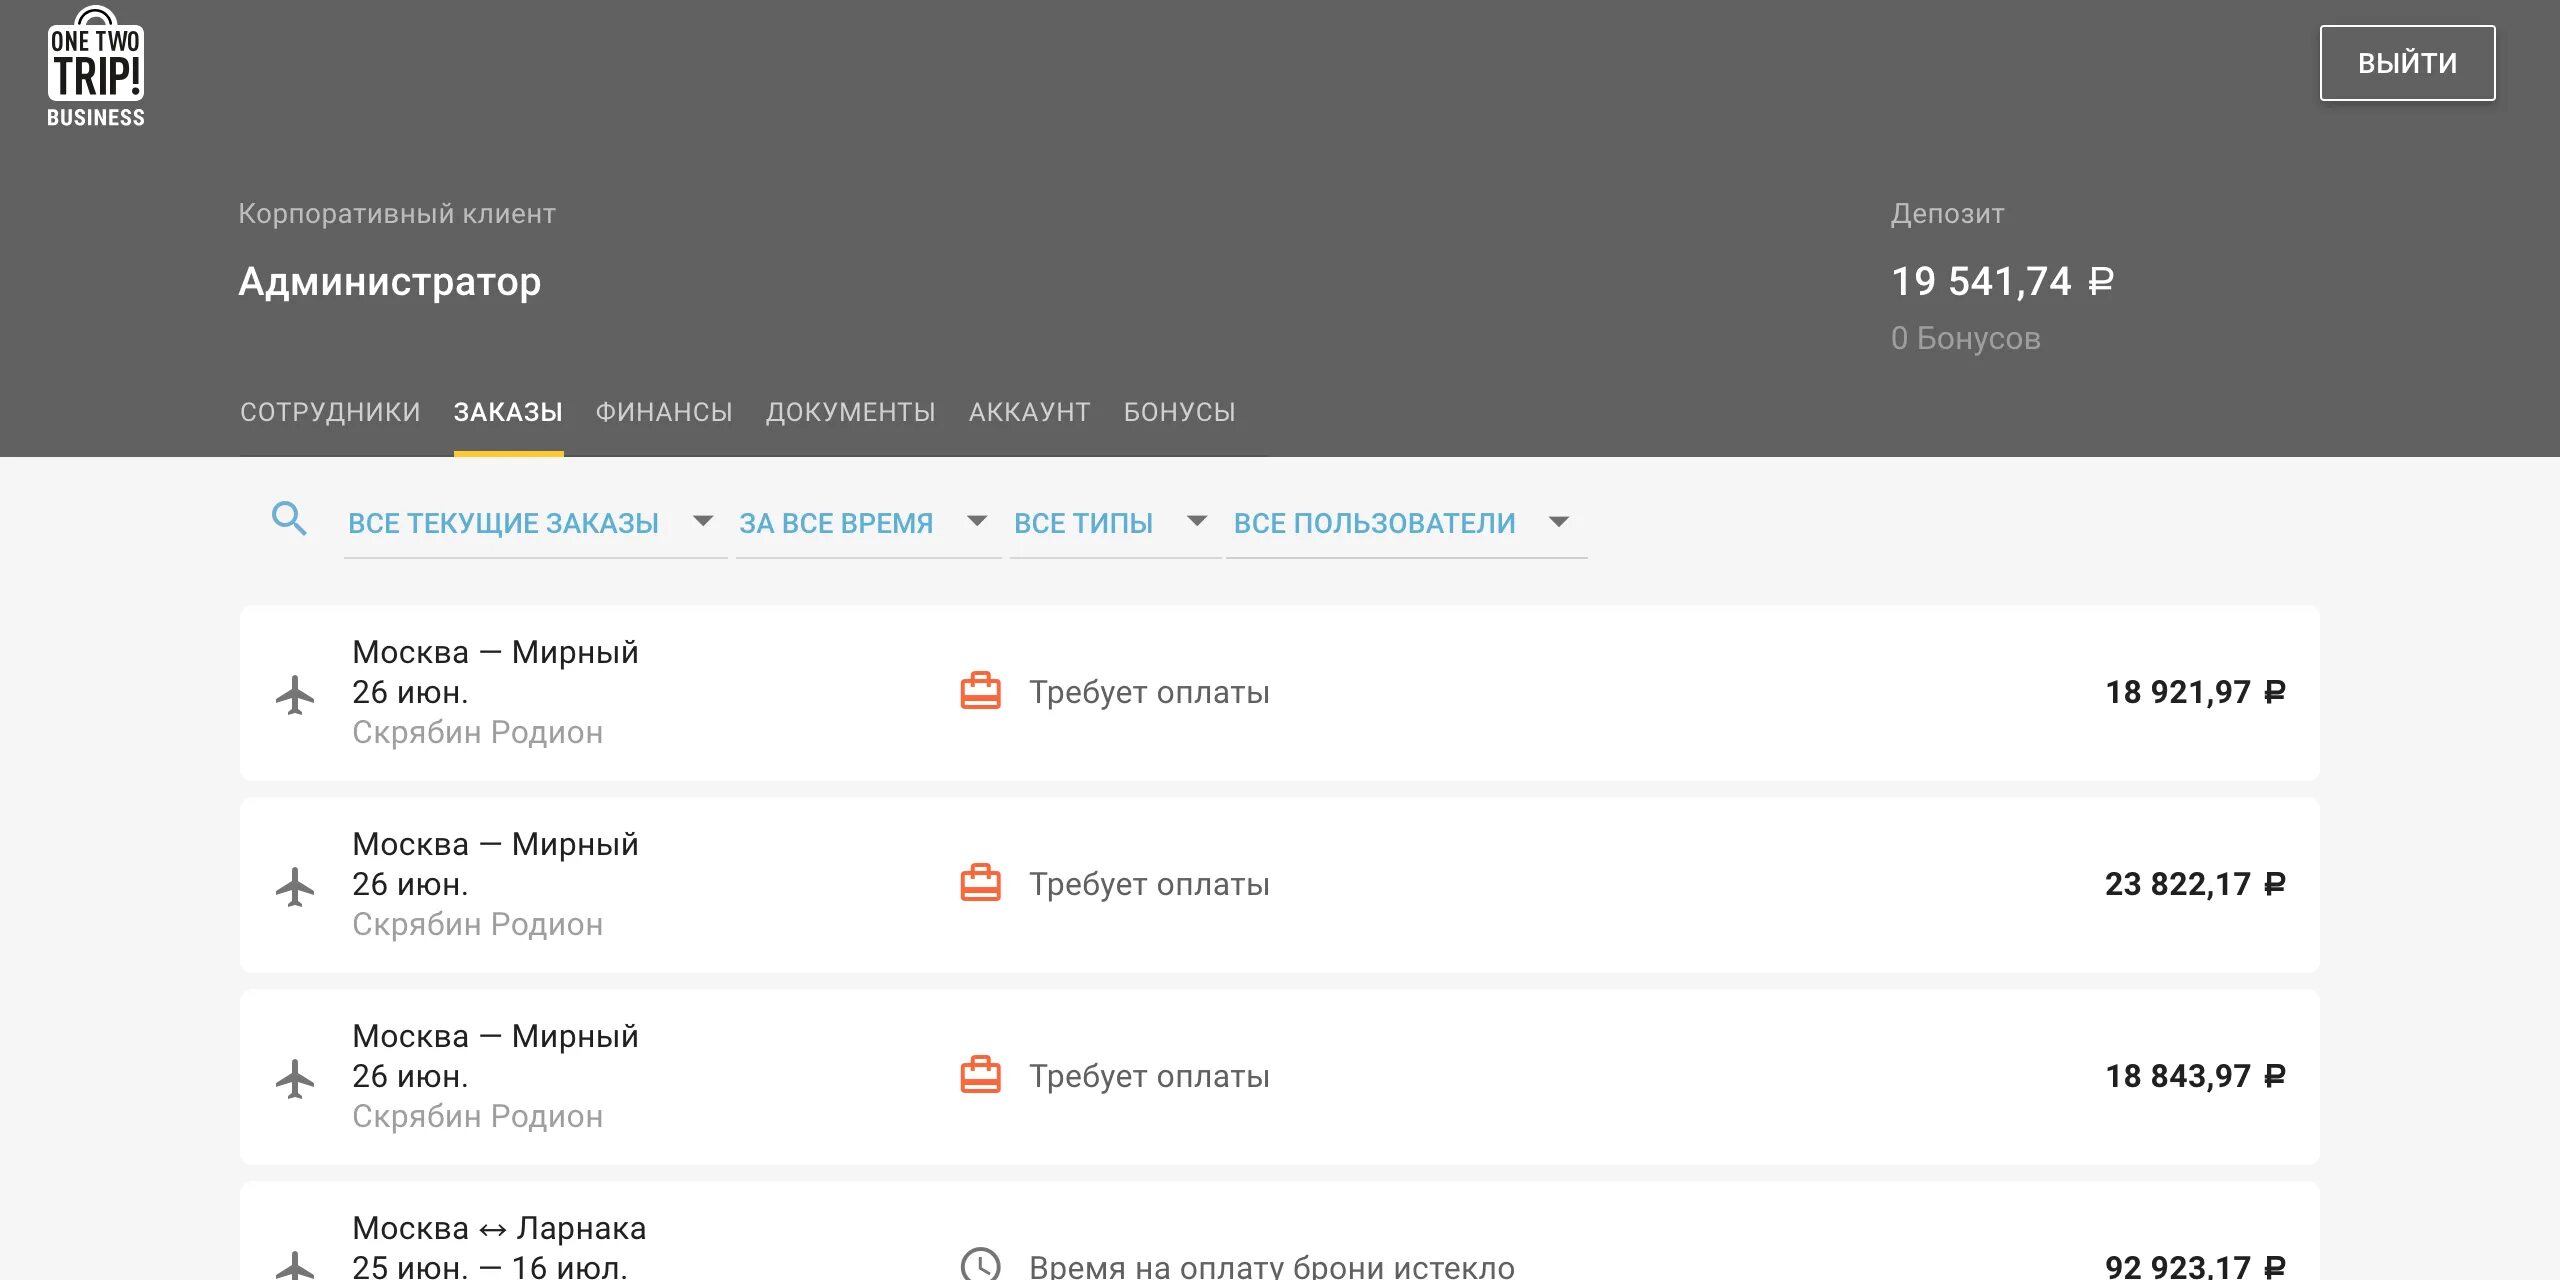Click the Администратор heading
This screenshot has width=2560, height=1280.
[x=390, y=282]
